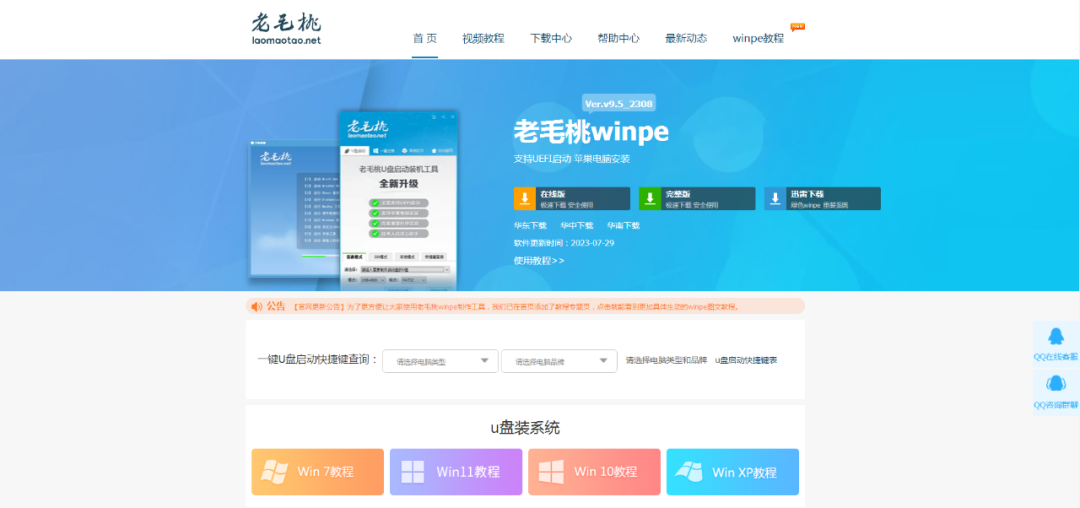Viewport: 1080px width, 508px height.
Task: Click the Ver.v9.5_2308 version badge
Action: click(619, 104)
